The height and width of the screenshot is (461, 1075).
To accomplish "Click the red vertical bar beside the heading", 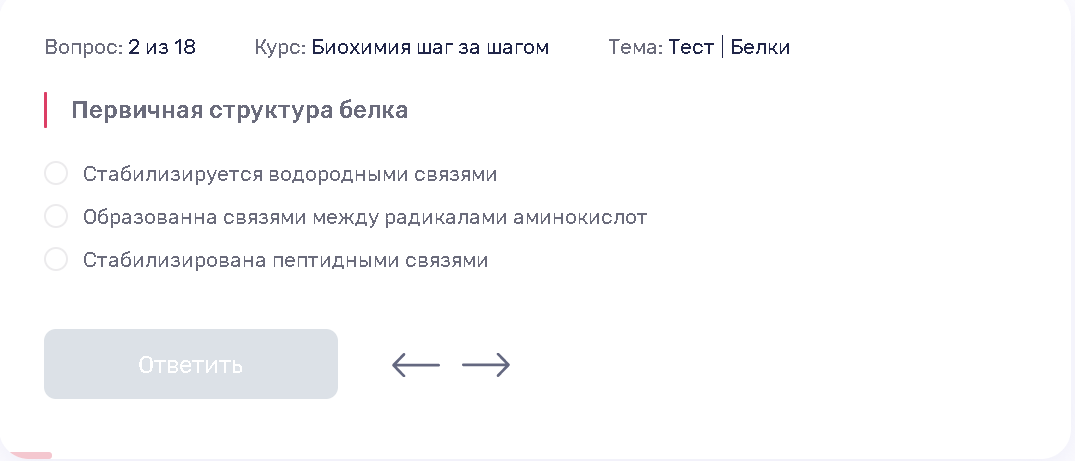I will tap(45, 110).
